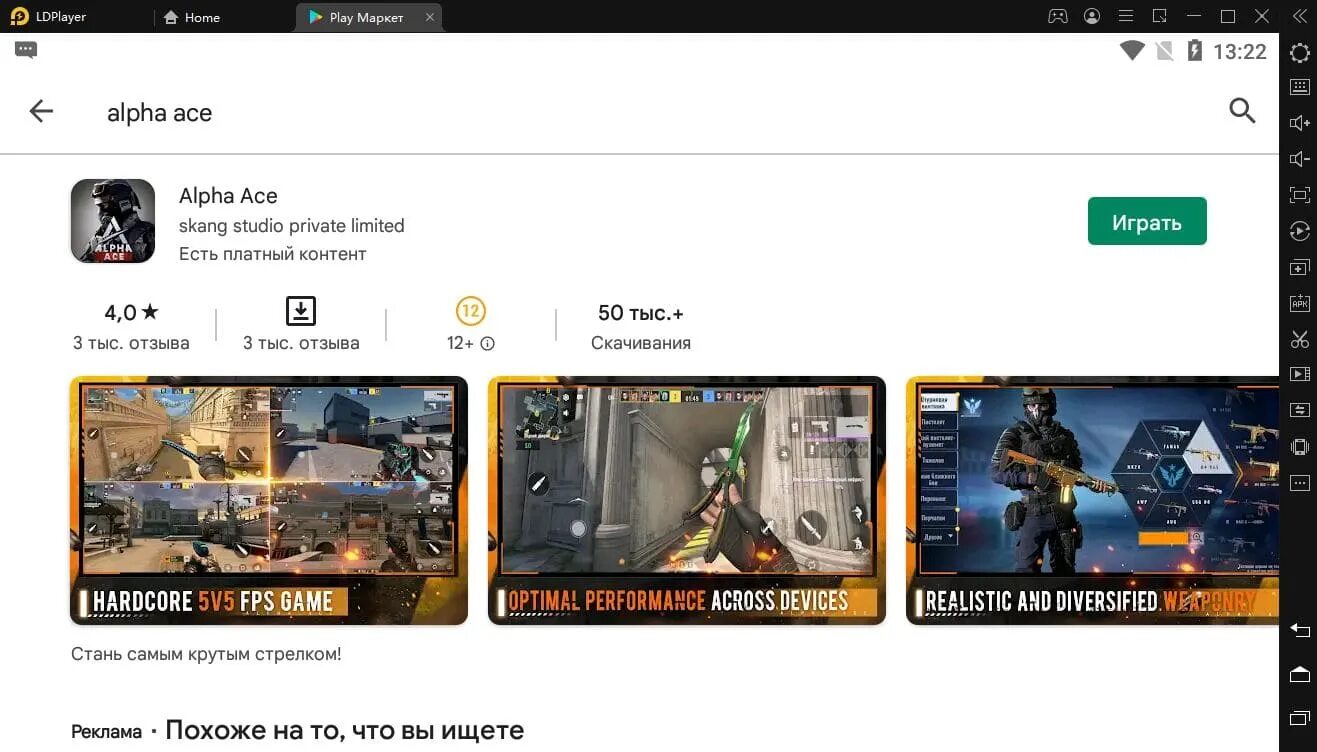This screenshot has height=752, width=1317.
Task: Click the download icon in stats row
Action: tap(301, 311)
